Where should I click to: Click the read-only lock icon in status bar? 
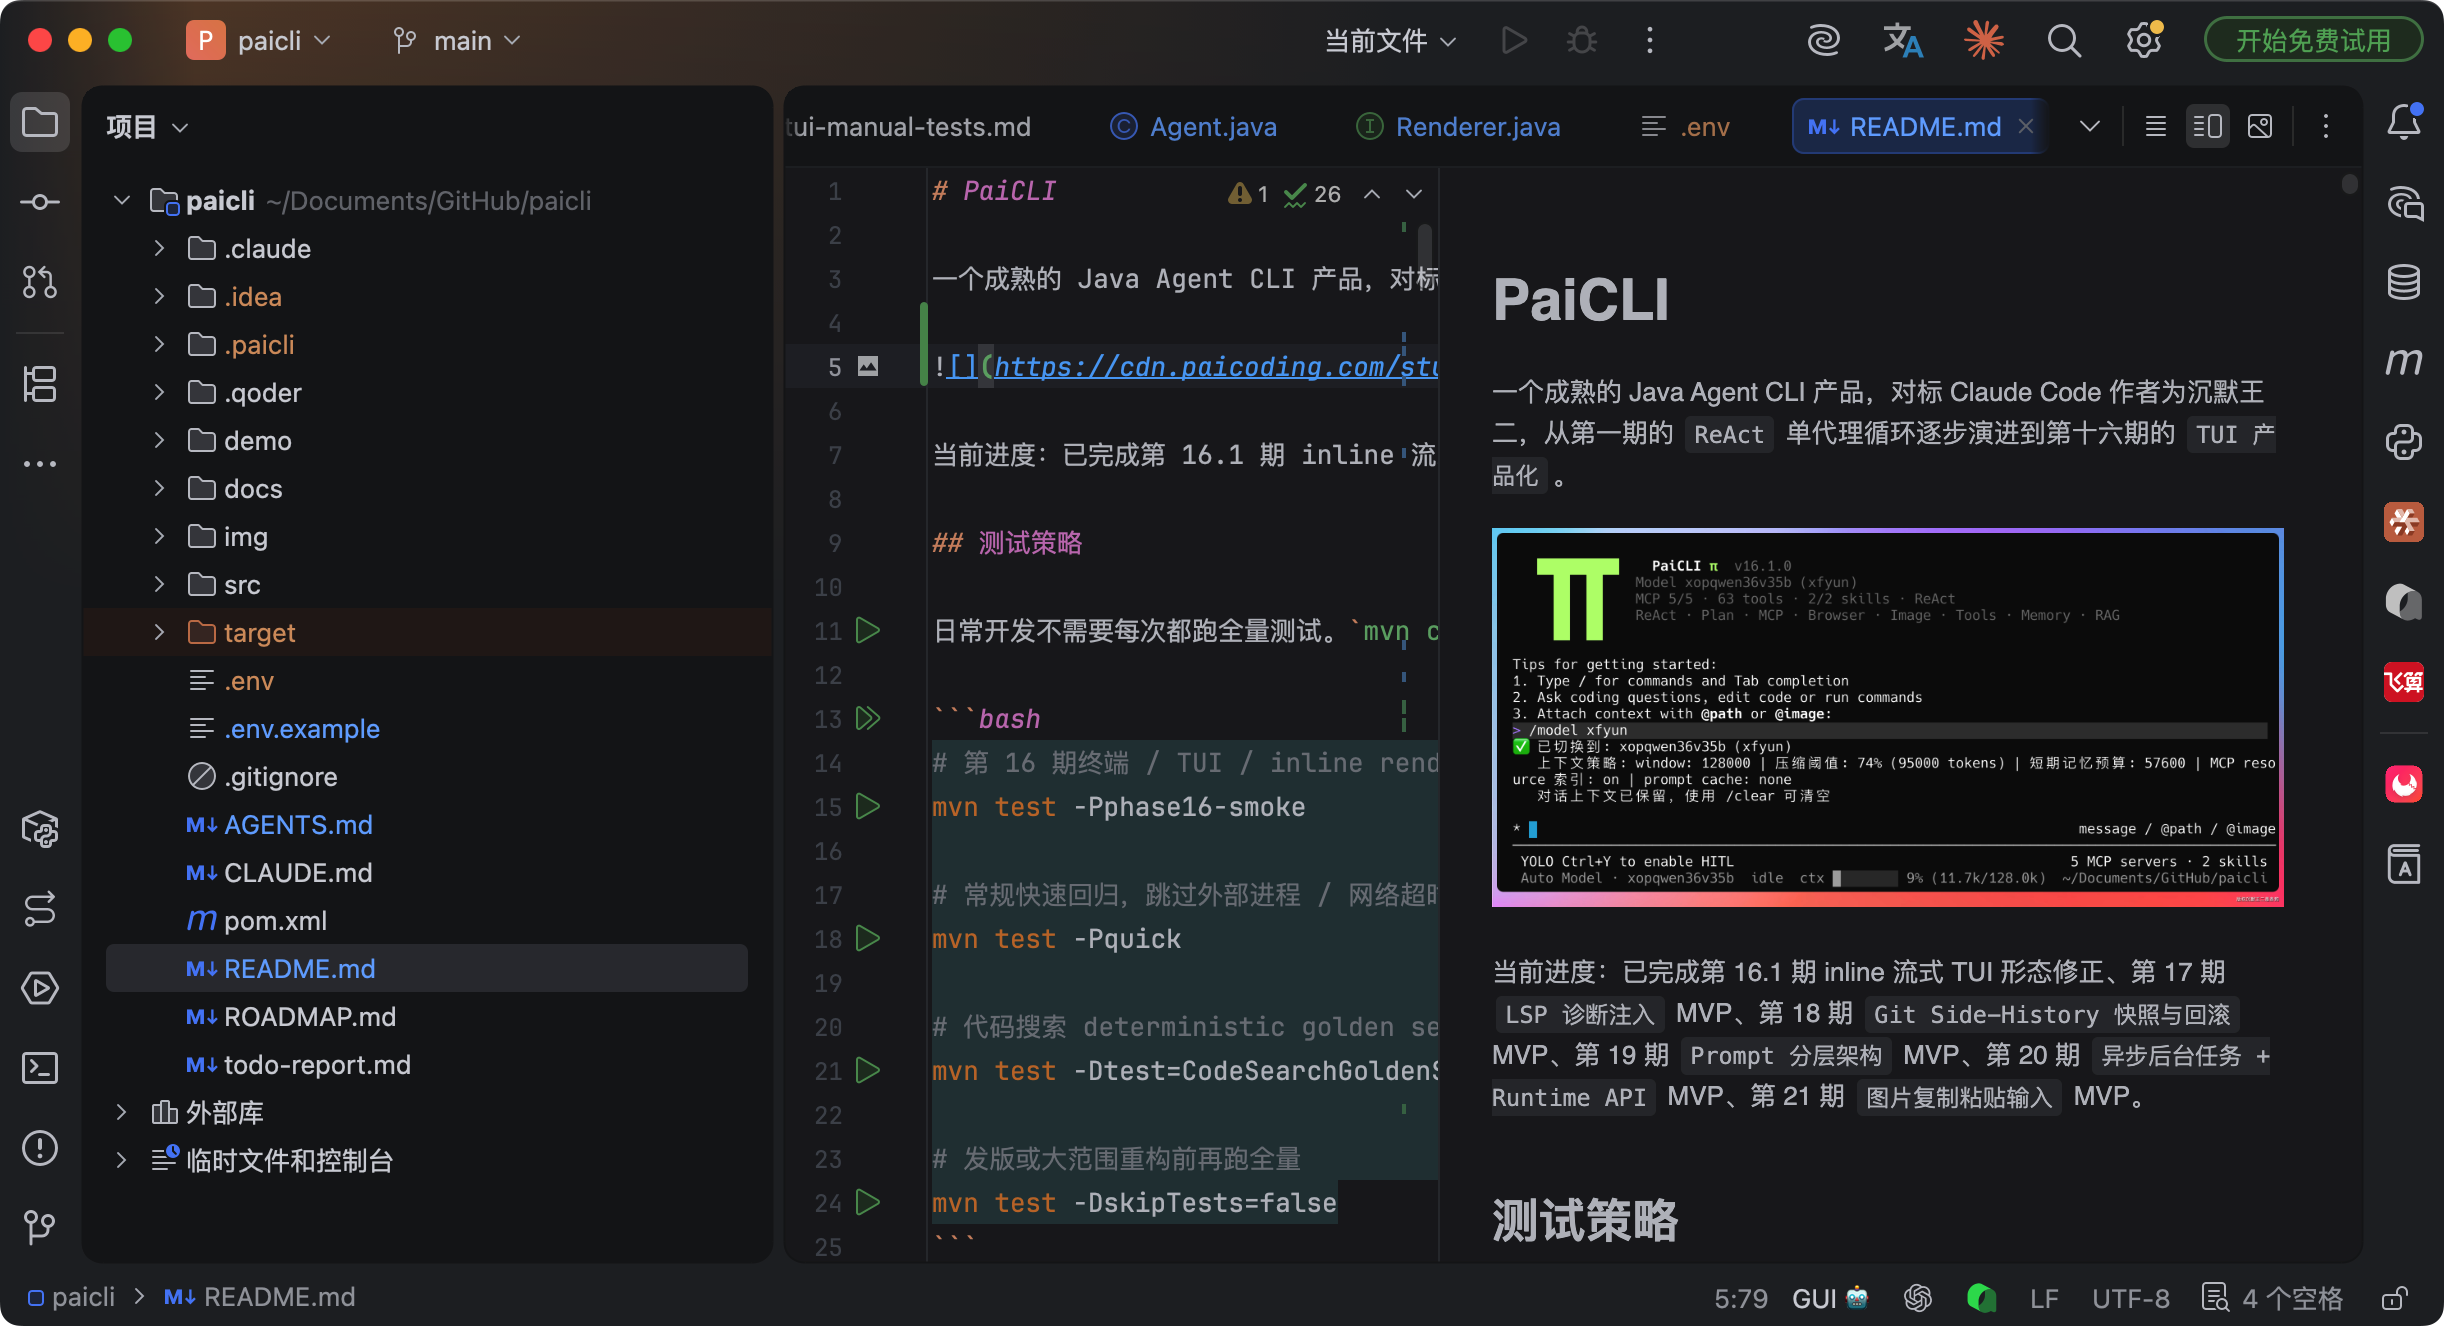(2394, 1298)
